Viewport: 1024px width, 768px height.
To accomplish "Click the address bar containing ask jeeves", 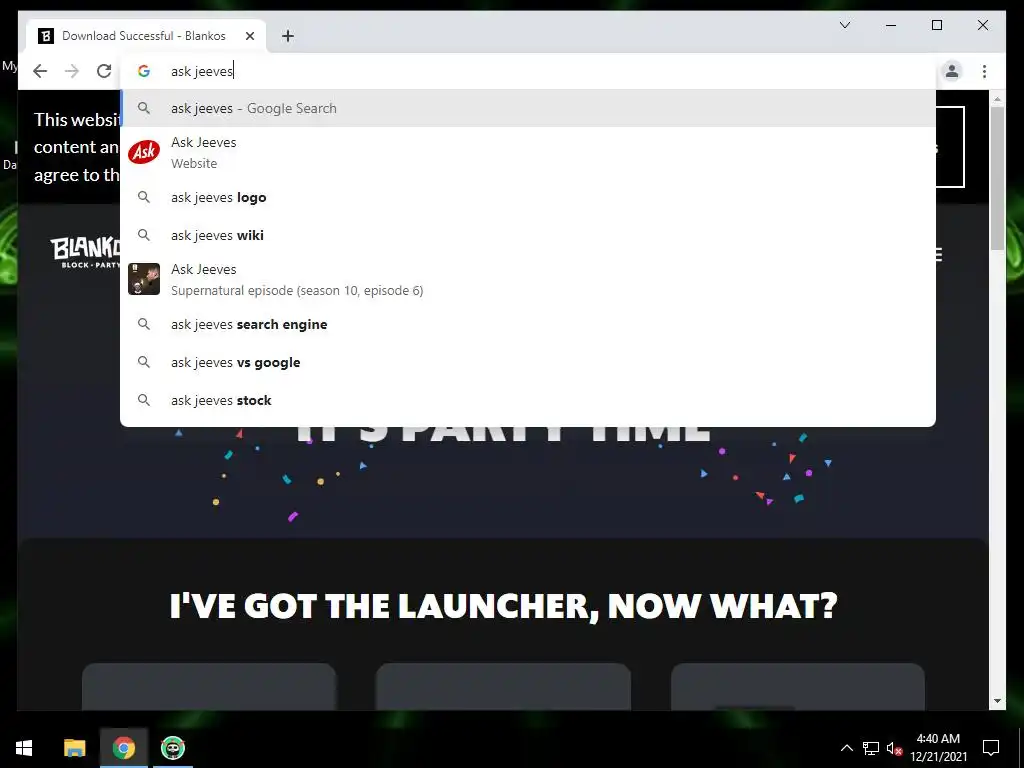I will pos(528,71).
